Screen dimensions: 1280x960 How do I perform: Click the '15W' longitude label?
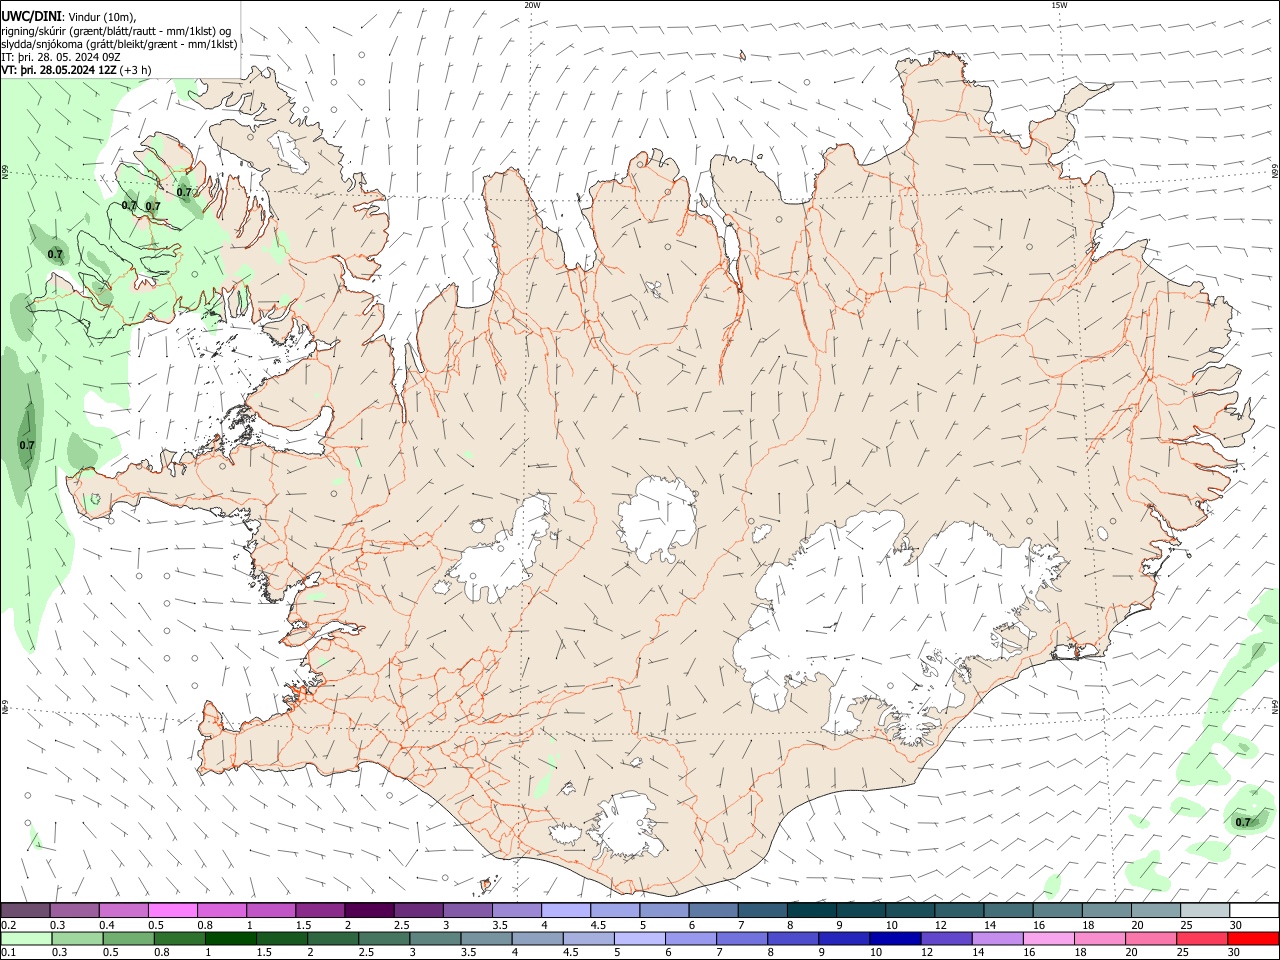tap(1059, 5)
